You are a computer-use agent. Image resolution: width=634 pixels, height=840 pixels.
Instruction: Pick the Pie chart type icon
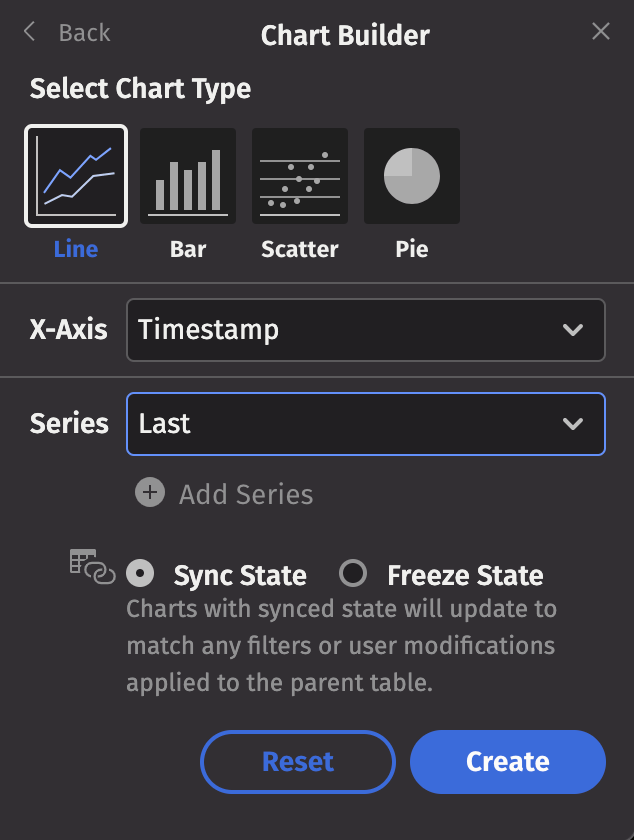412,177
